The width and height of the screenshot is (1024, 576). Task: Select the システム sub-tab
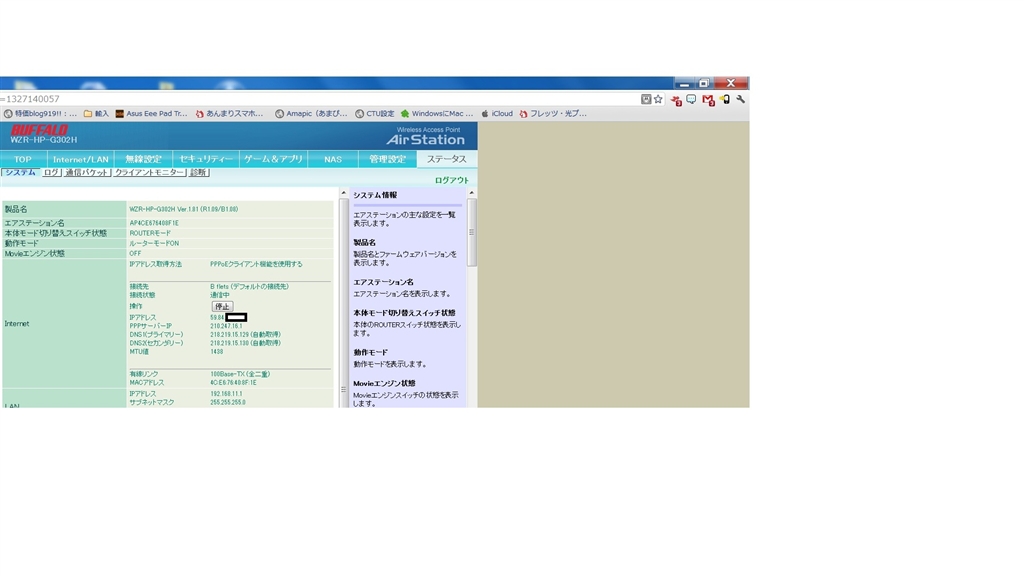[20, 172]
